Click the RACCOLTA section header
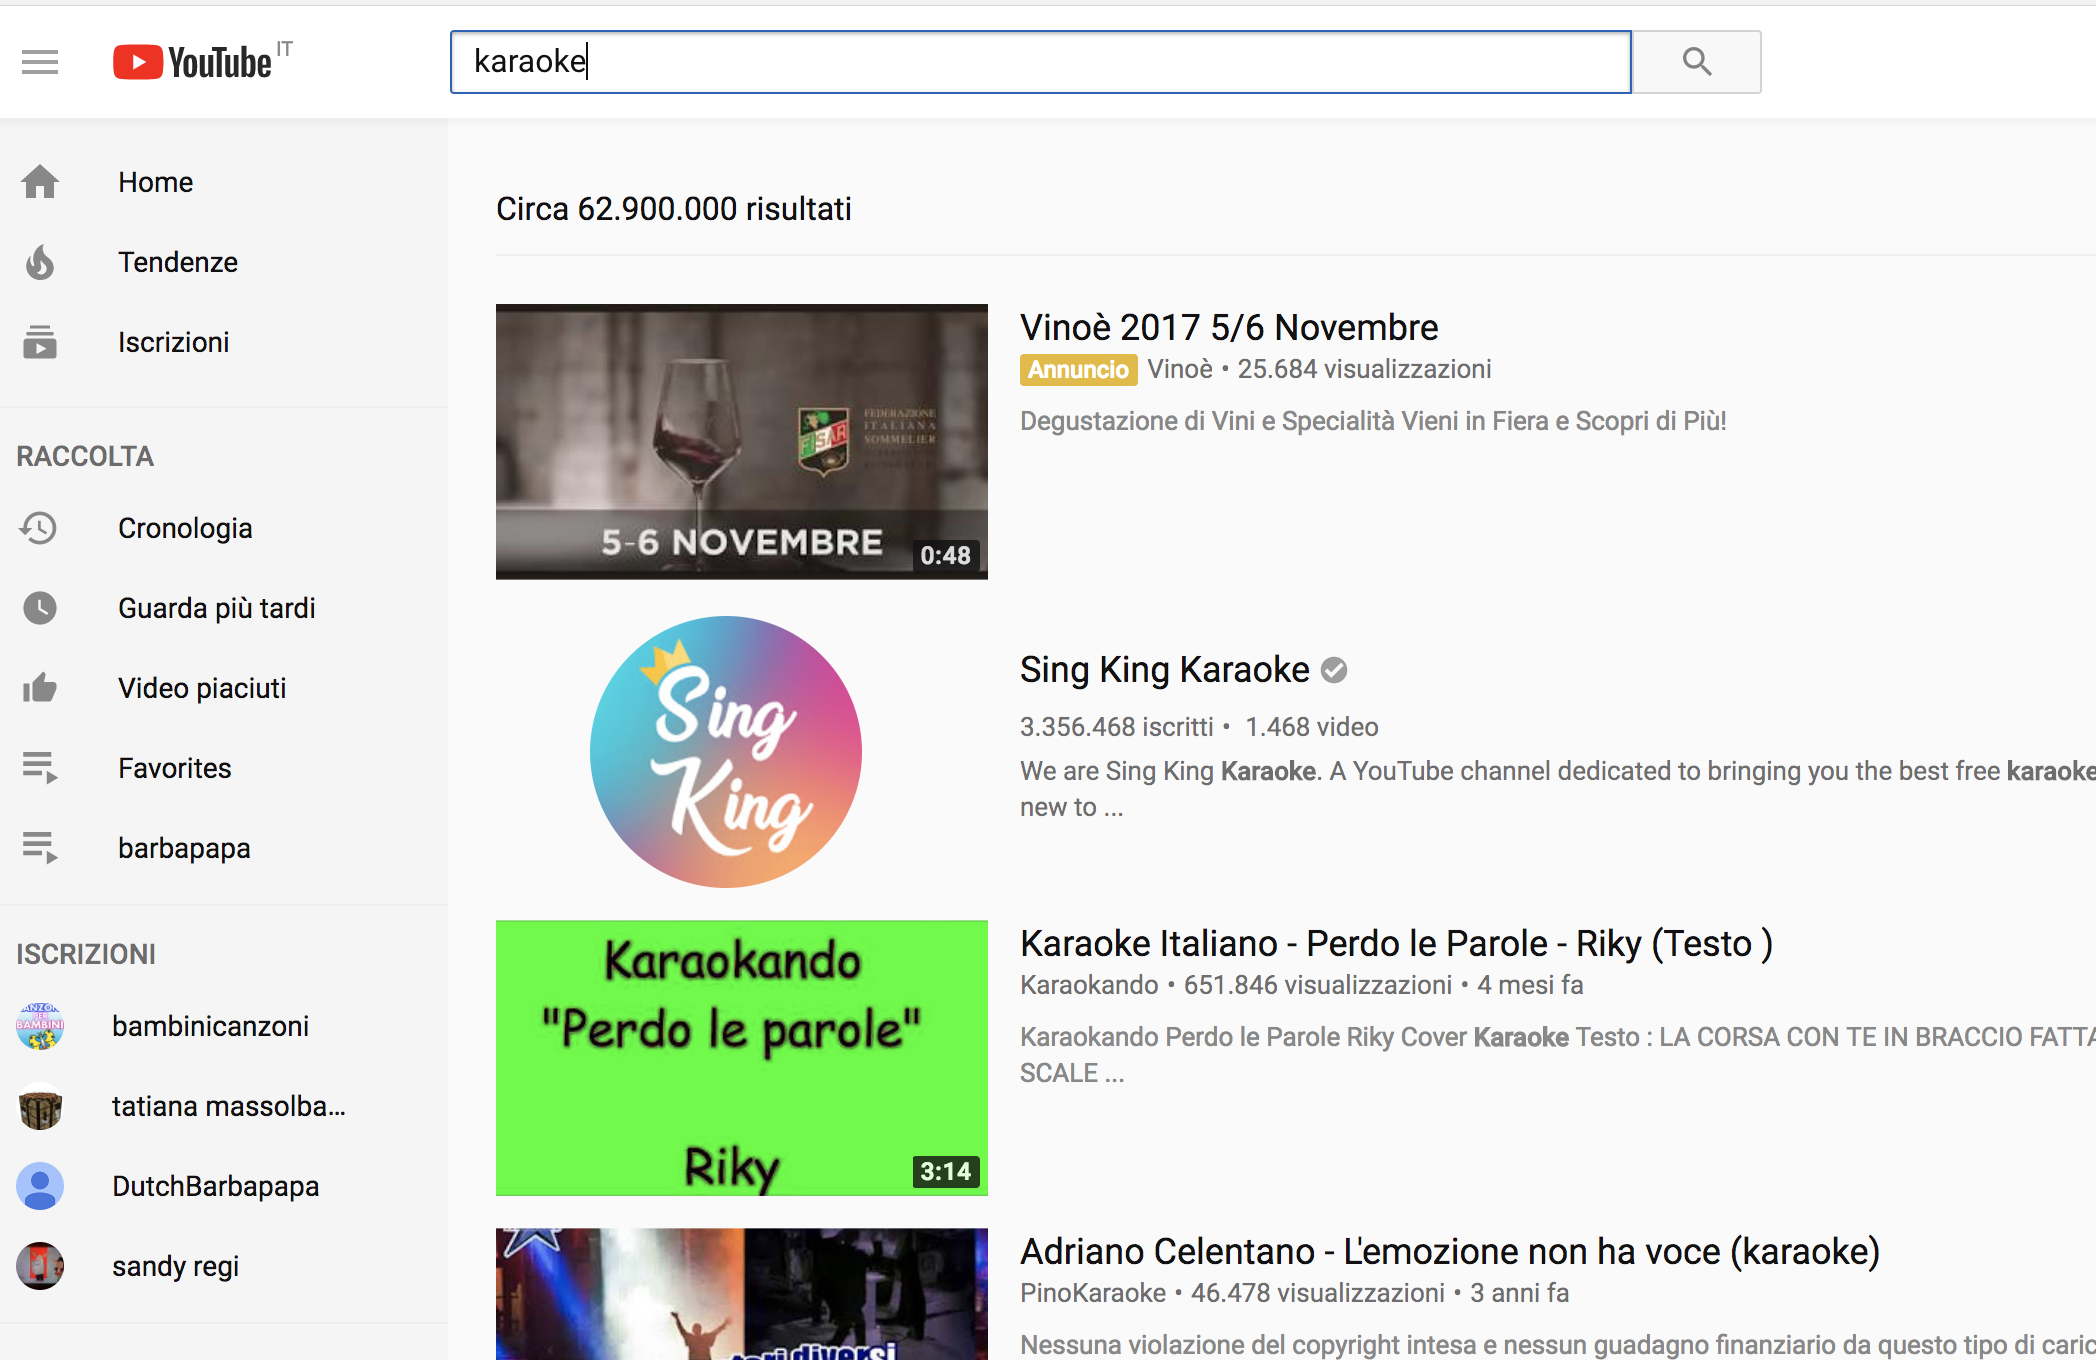2096x1360 pixels. [85, 457]
